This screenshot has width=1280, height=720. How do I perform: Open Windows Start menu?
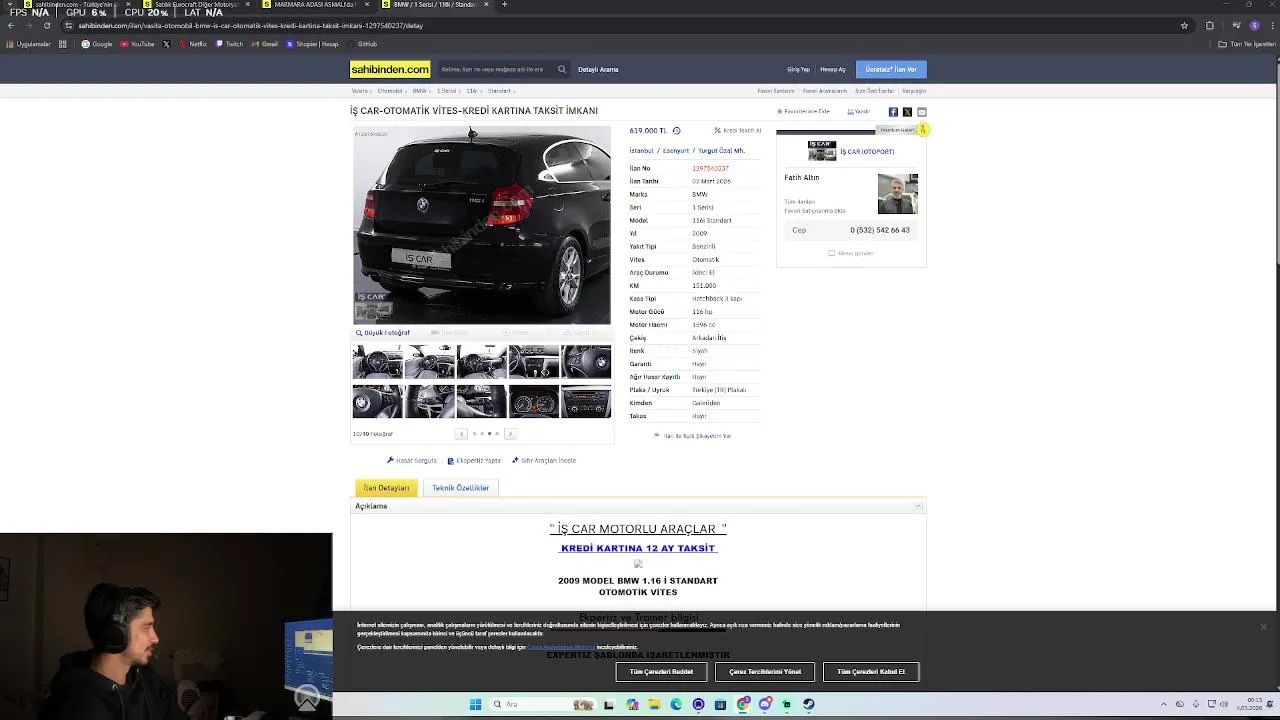point(476,704)
